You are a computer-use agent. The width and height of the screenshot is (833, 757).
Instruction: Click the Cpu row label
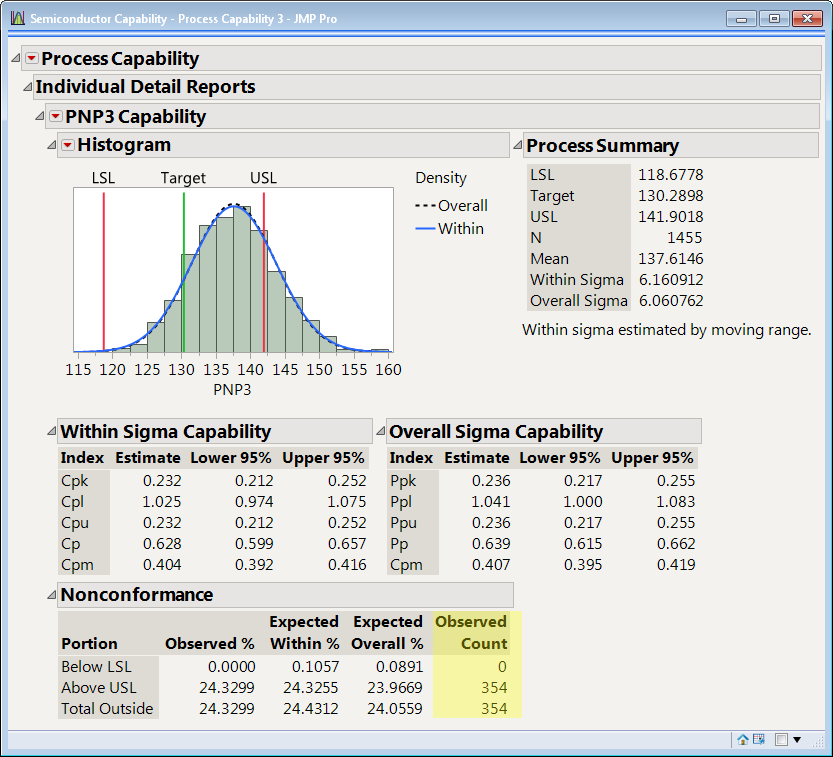tap(75, 523)
